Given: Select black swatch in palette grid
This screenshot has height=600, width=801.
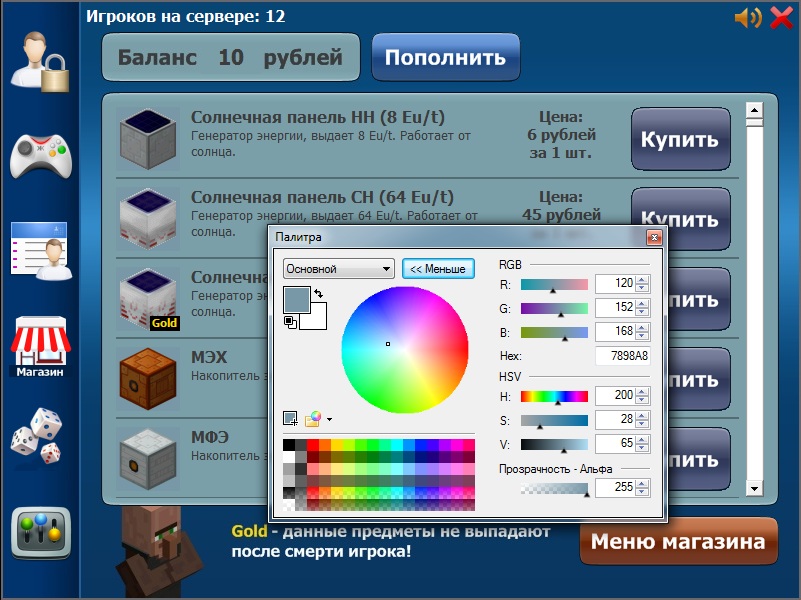Looking at the screenshot, I should (289, 445).
